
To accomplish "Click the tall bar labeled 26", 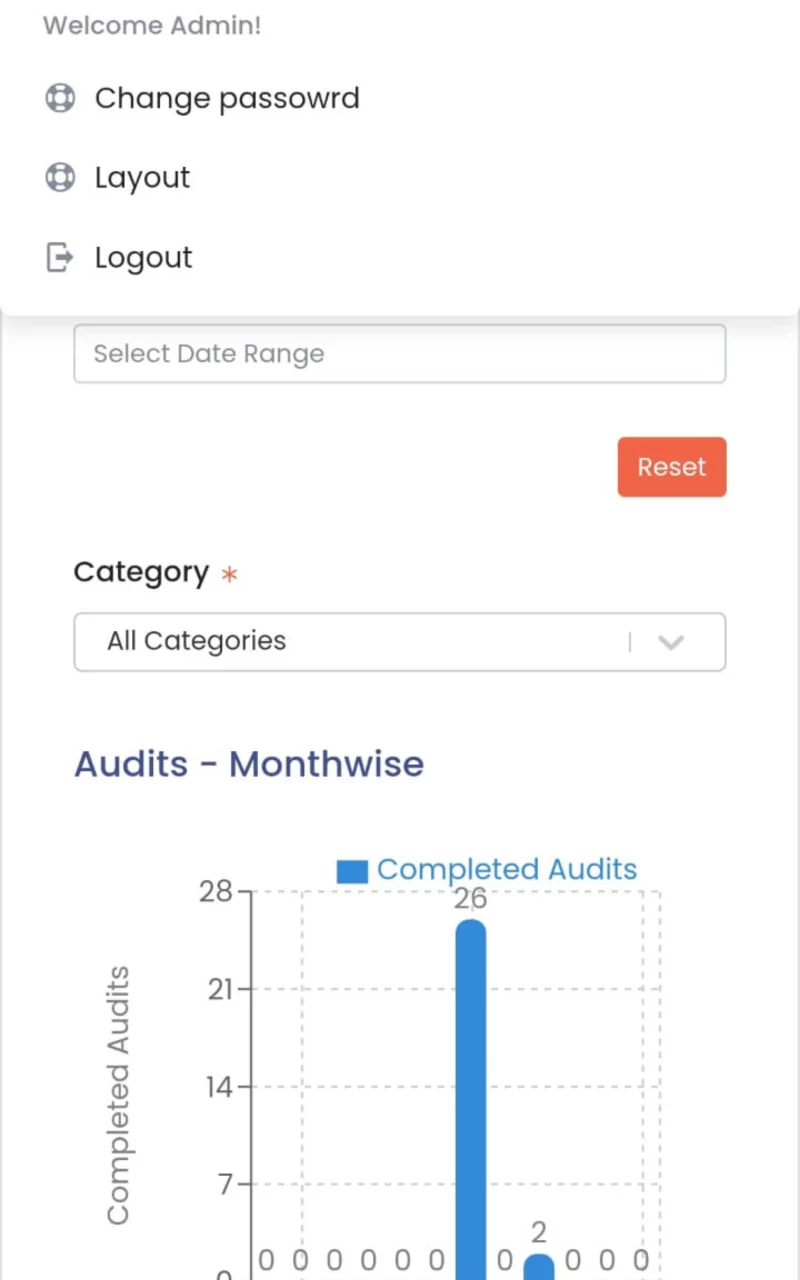I will pos(471,1099).
